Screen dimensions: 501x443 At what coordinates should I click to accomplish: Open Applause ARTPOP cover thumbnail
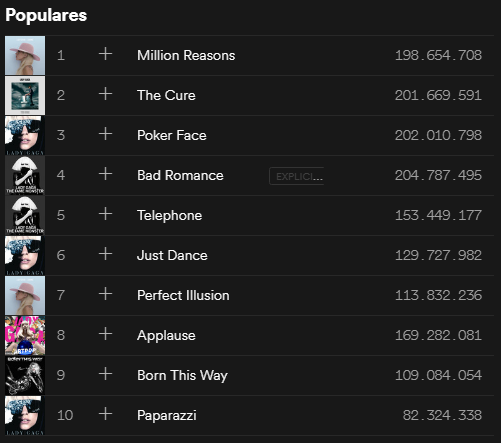point(25,335)
